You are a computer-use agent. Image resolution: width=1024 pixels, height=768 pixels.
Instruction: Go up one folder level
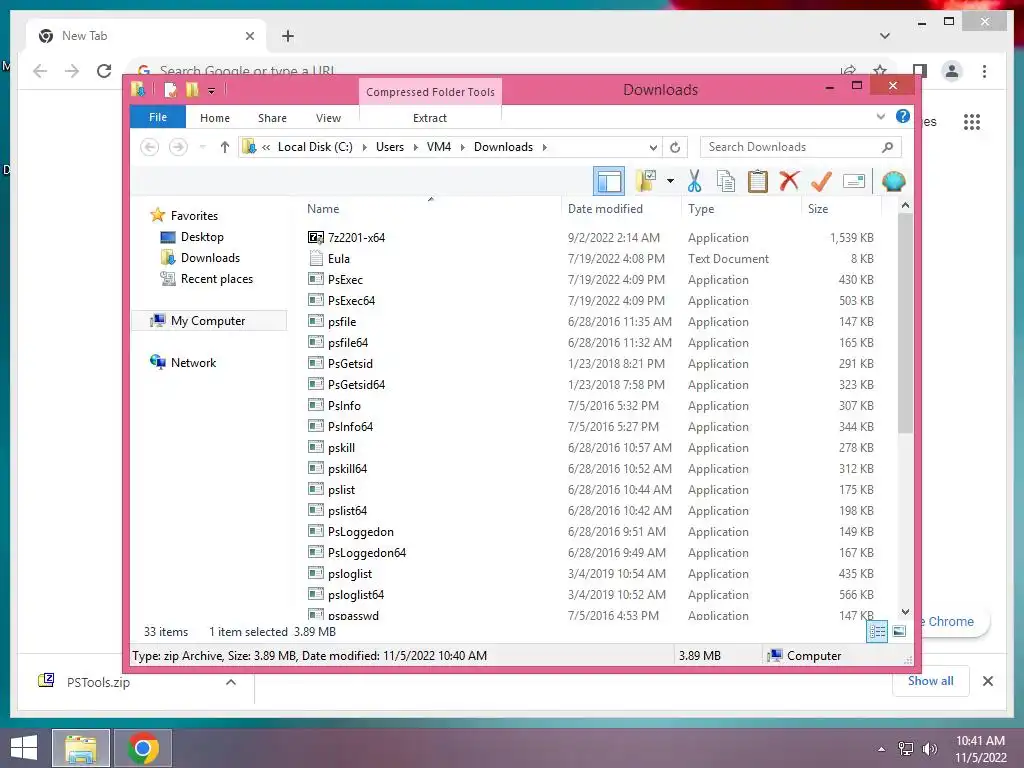tap(225, 147)
